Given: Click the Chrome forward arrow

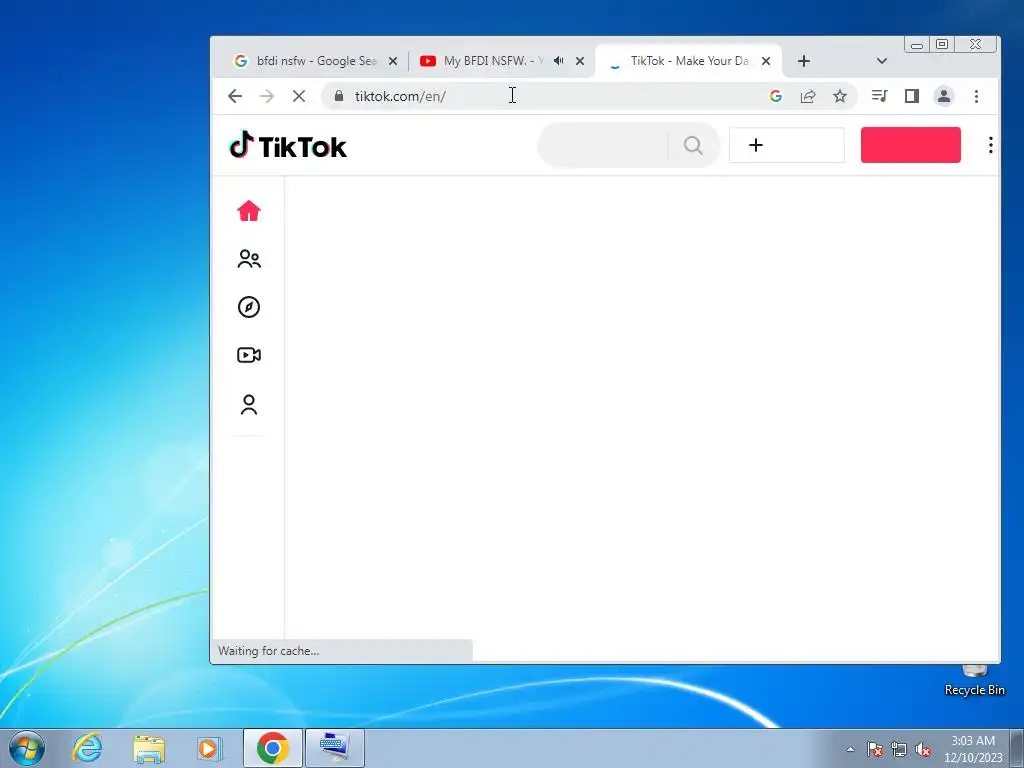Looking at the screenshot, I should 266,96.
